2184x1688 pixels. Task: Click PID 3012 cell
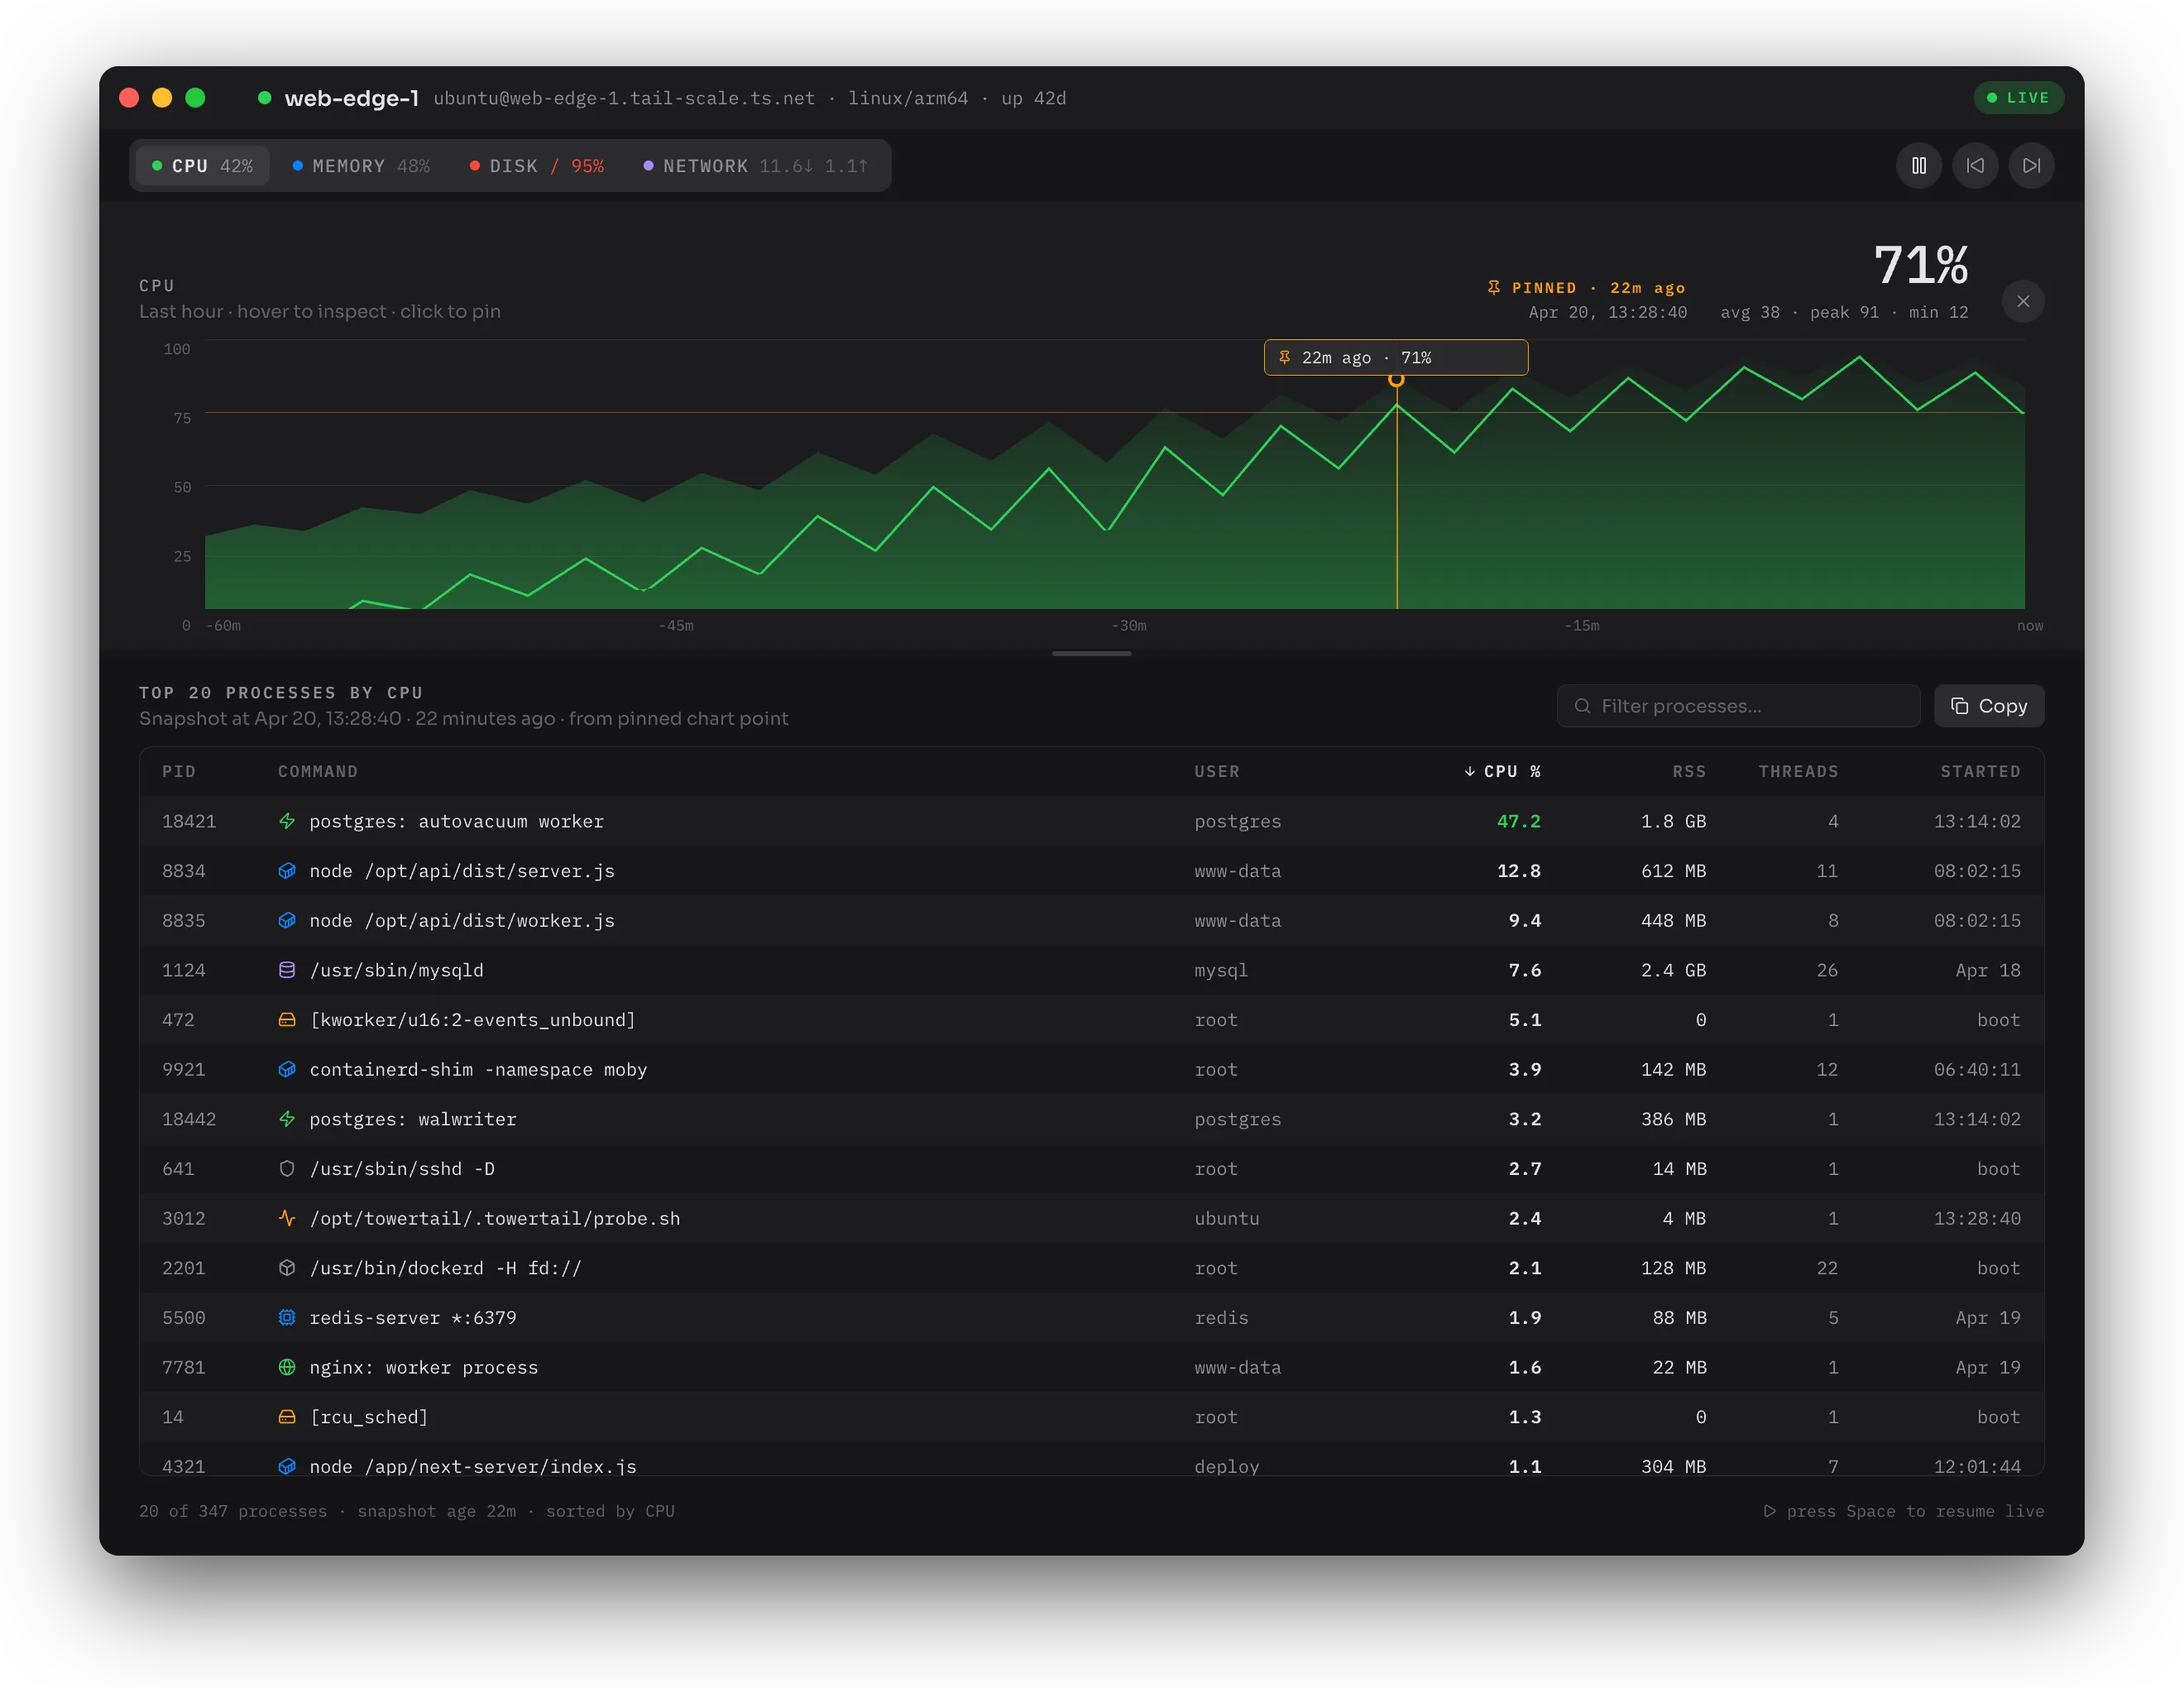[183, 1218]
